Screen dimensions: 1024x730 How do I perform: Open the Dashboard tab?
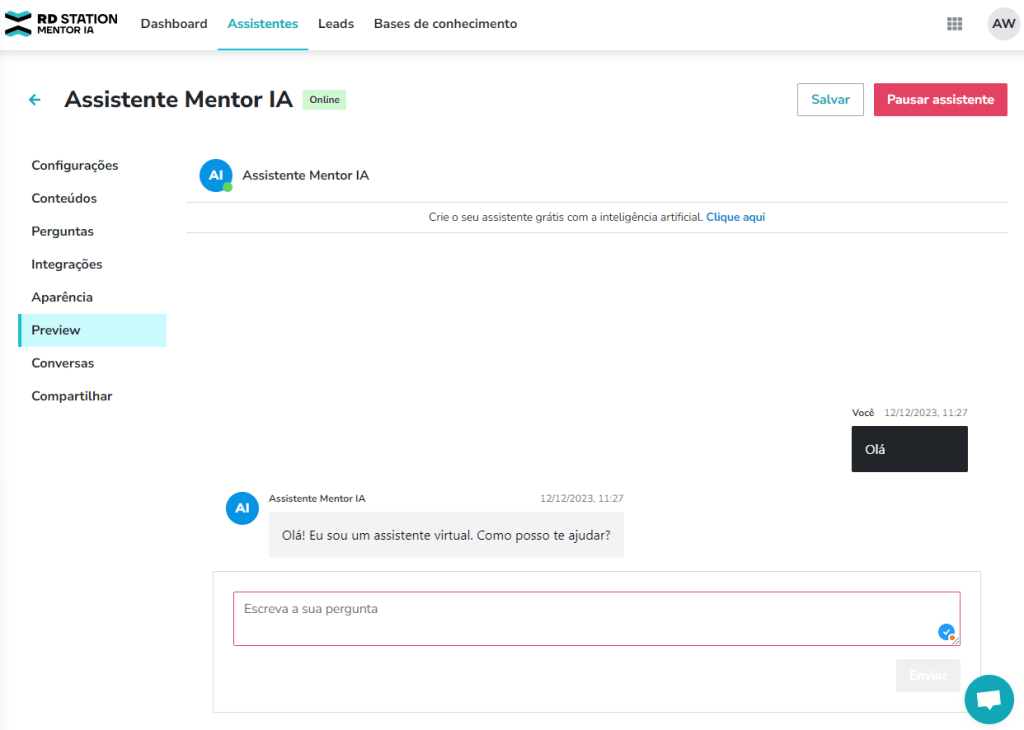click(x=174, y=24)
